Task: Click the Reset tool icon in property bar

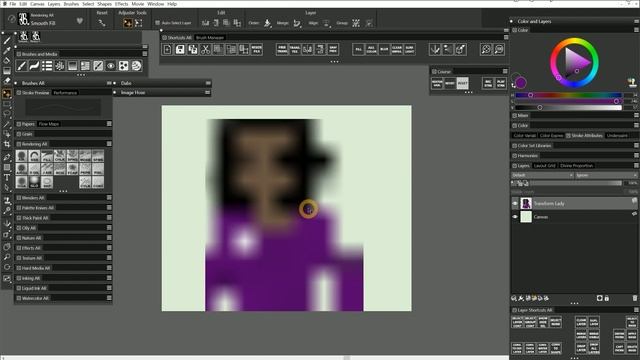Action: tap(102, 23)
